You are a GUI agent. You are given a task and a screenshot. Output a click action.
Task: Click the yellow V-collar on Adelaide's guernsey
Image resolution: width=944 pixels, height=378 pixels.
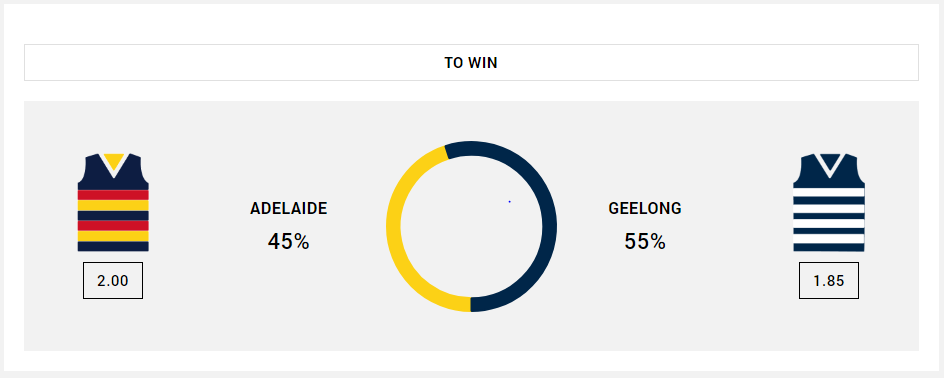pos(113,161)
